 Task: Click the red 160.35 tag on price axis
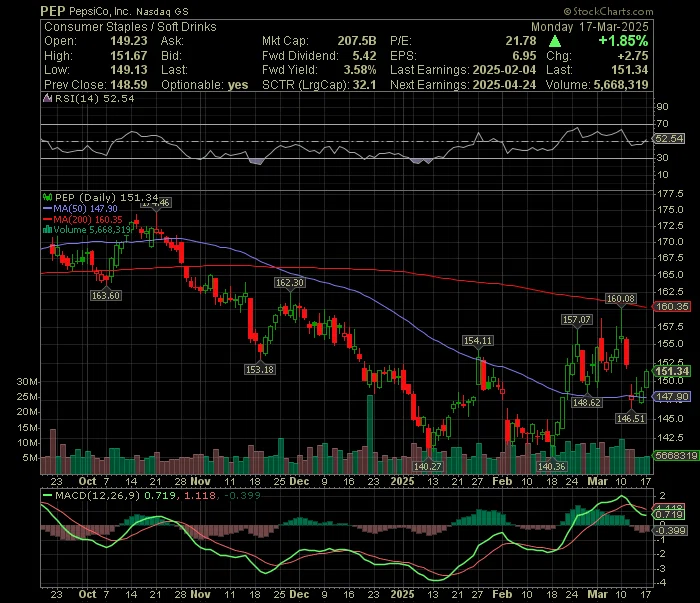672,307
